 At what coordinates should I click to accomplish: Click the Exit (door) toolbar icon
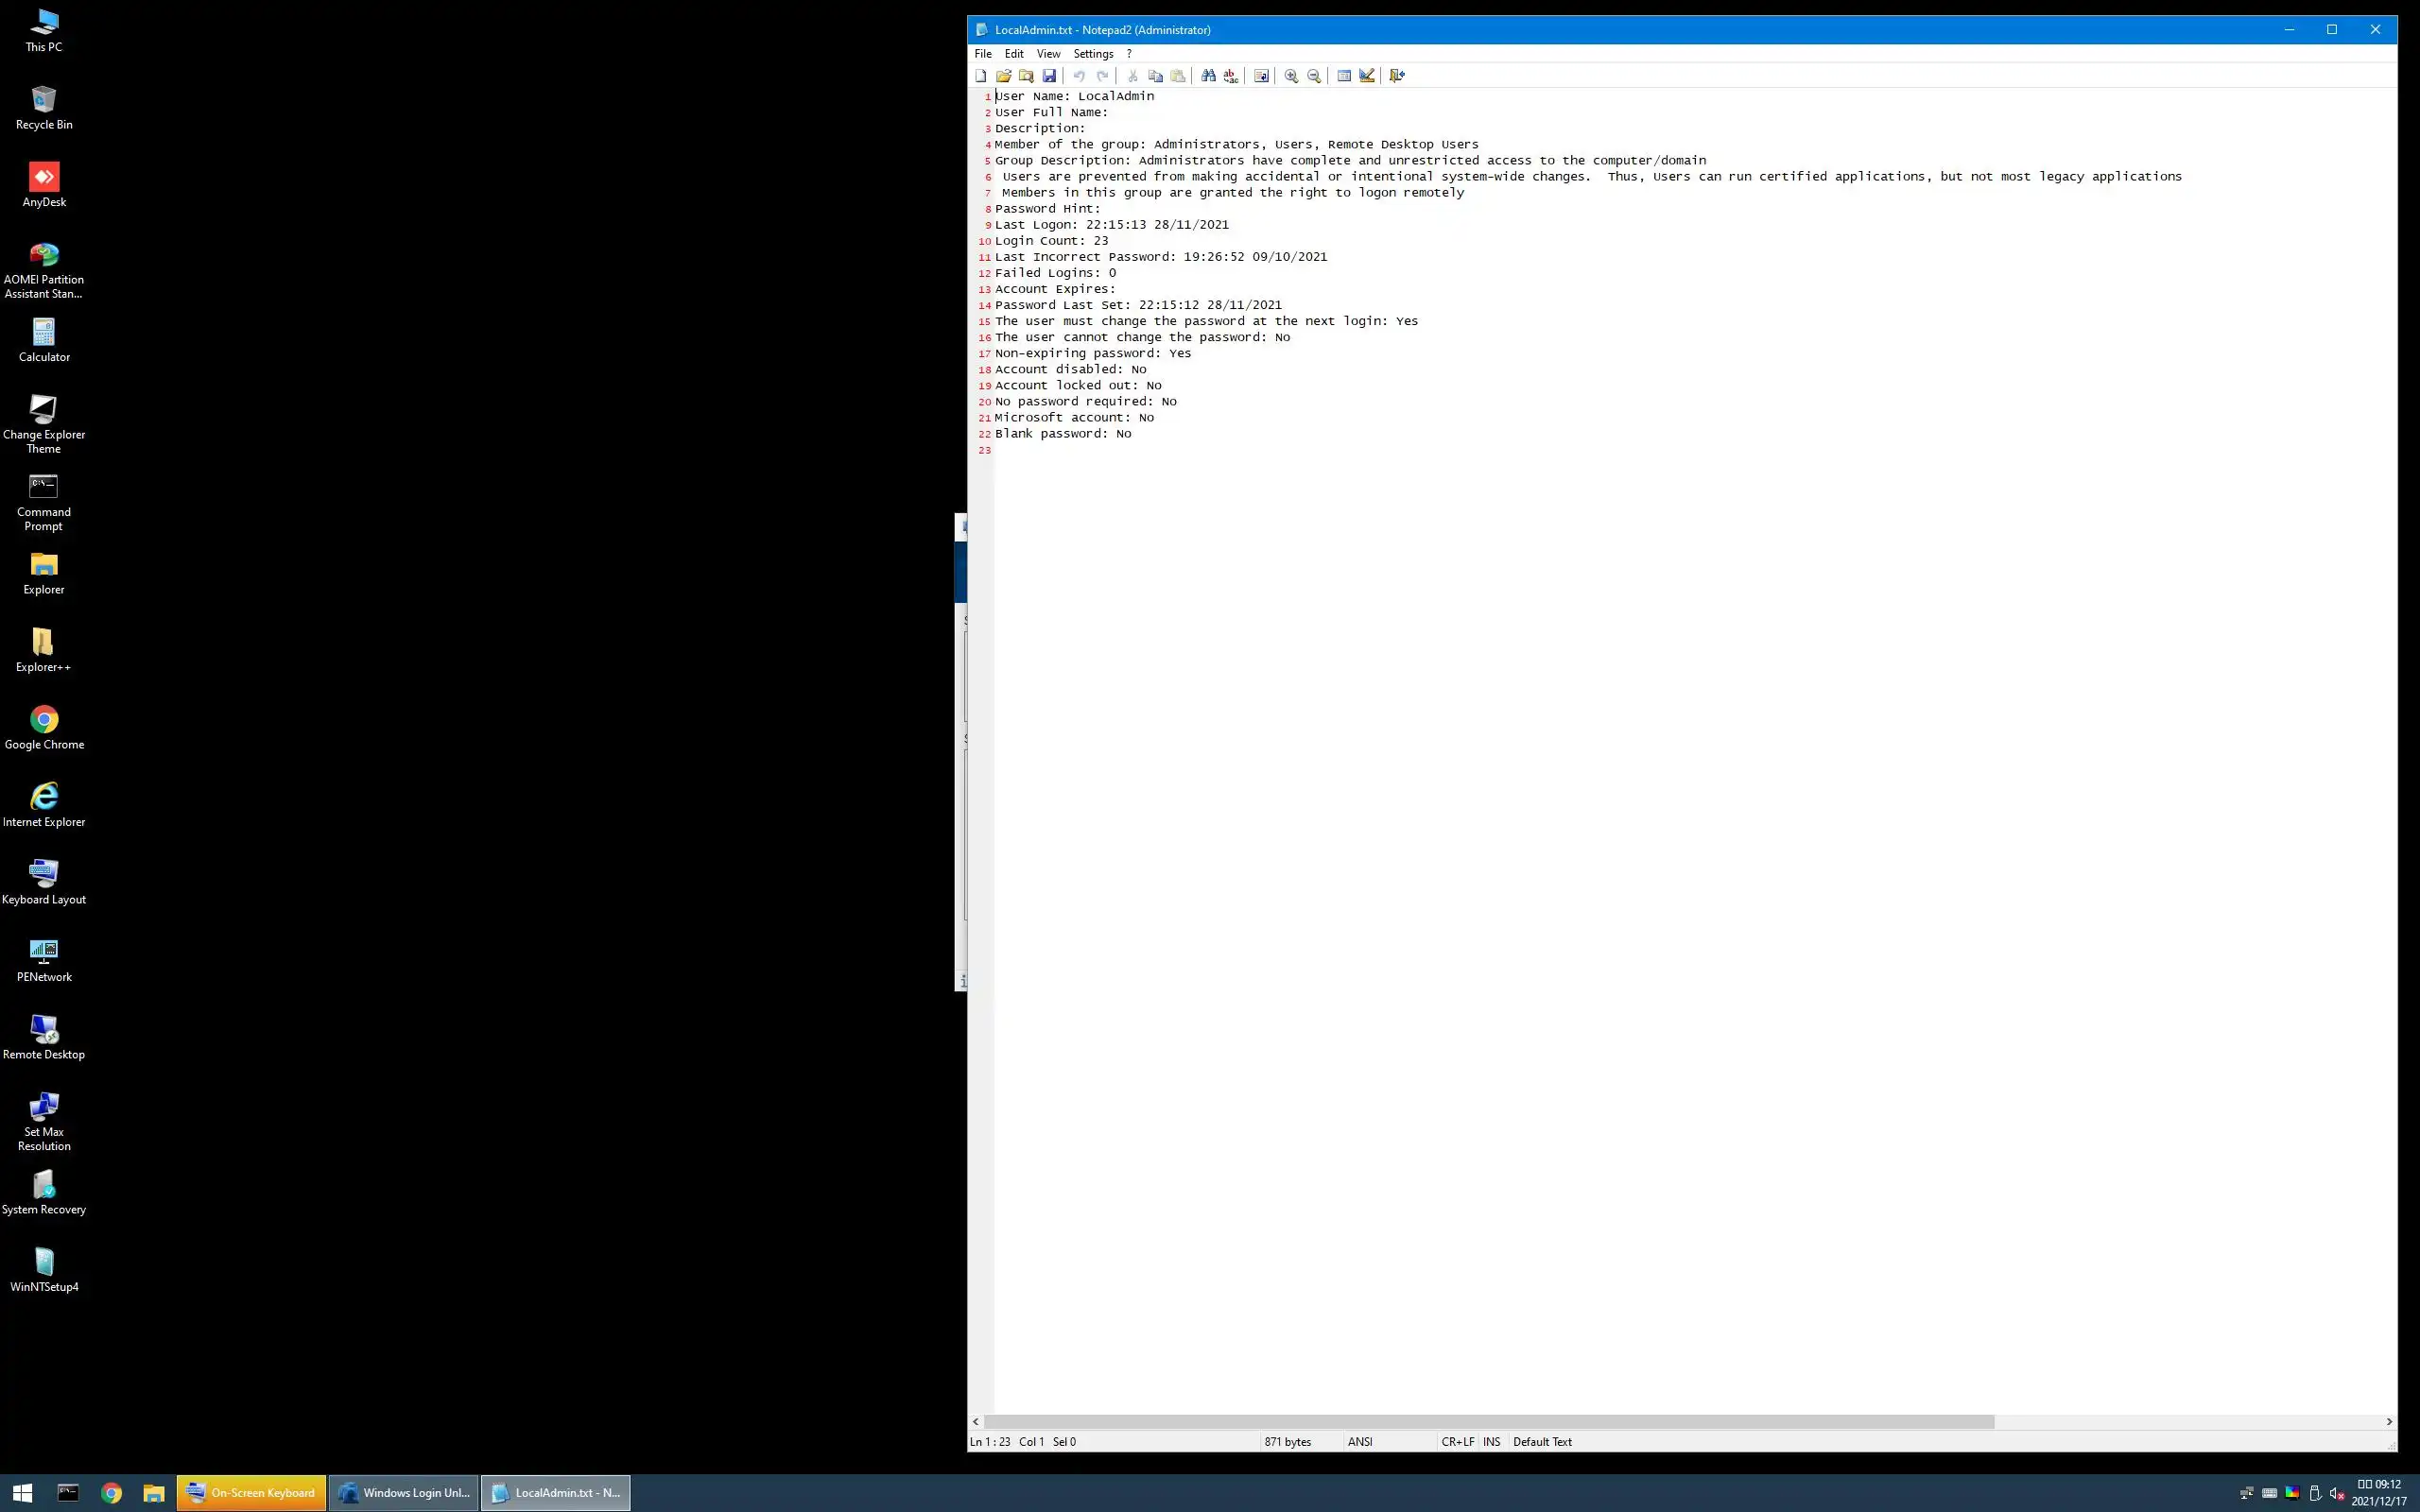coord(1397,76)
